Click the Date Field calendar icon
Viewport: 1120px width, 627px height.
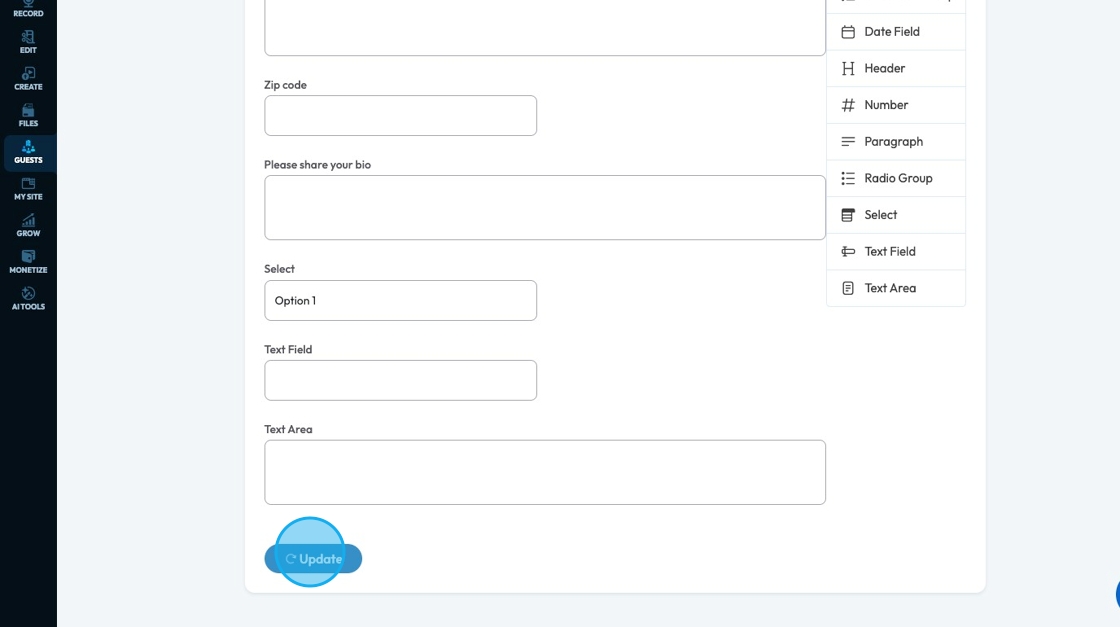point(848,31)
